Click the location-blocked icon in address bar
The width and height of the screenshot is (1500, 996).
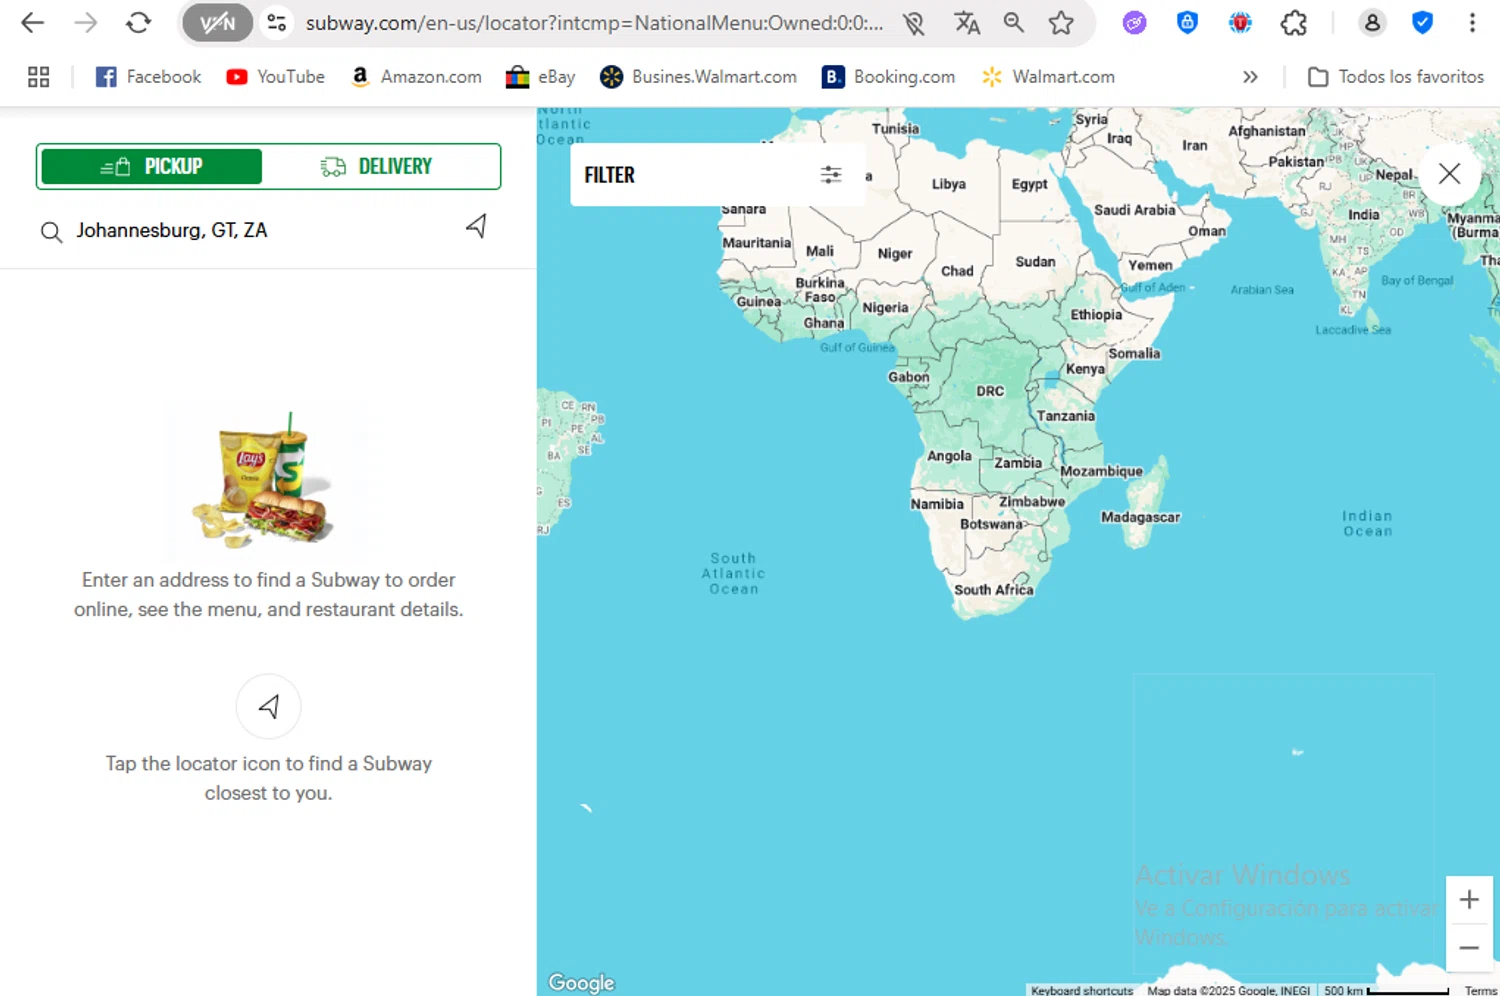pos(913,23)
